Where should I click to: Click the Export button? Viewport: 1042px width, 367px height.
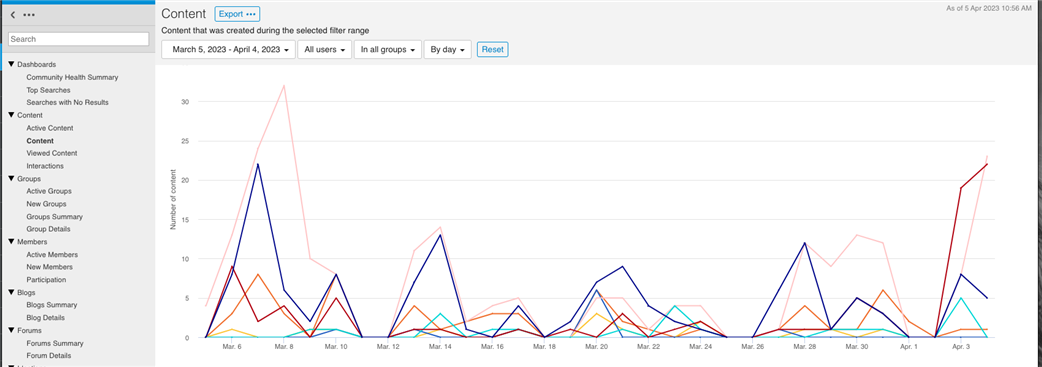pos(237,14)
